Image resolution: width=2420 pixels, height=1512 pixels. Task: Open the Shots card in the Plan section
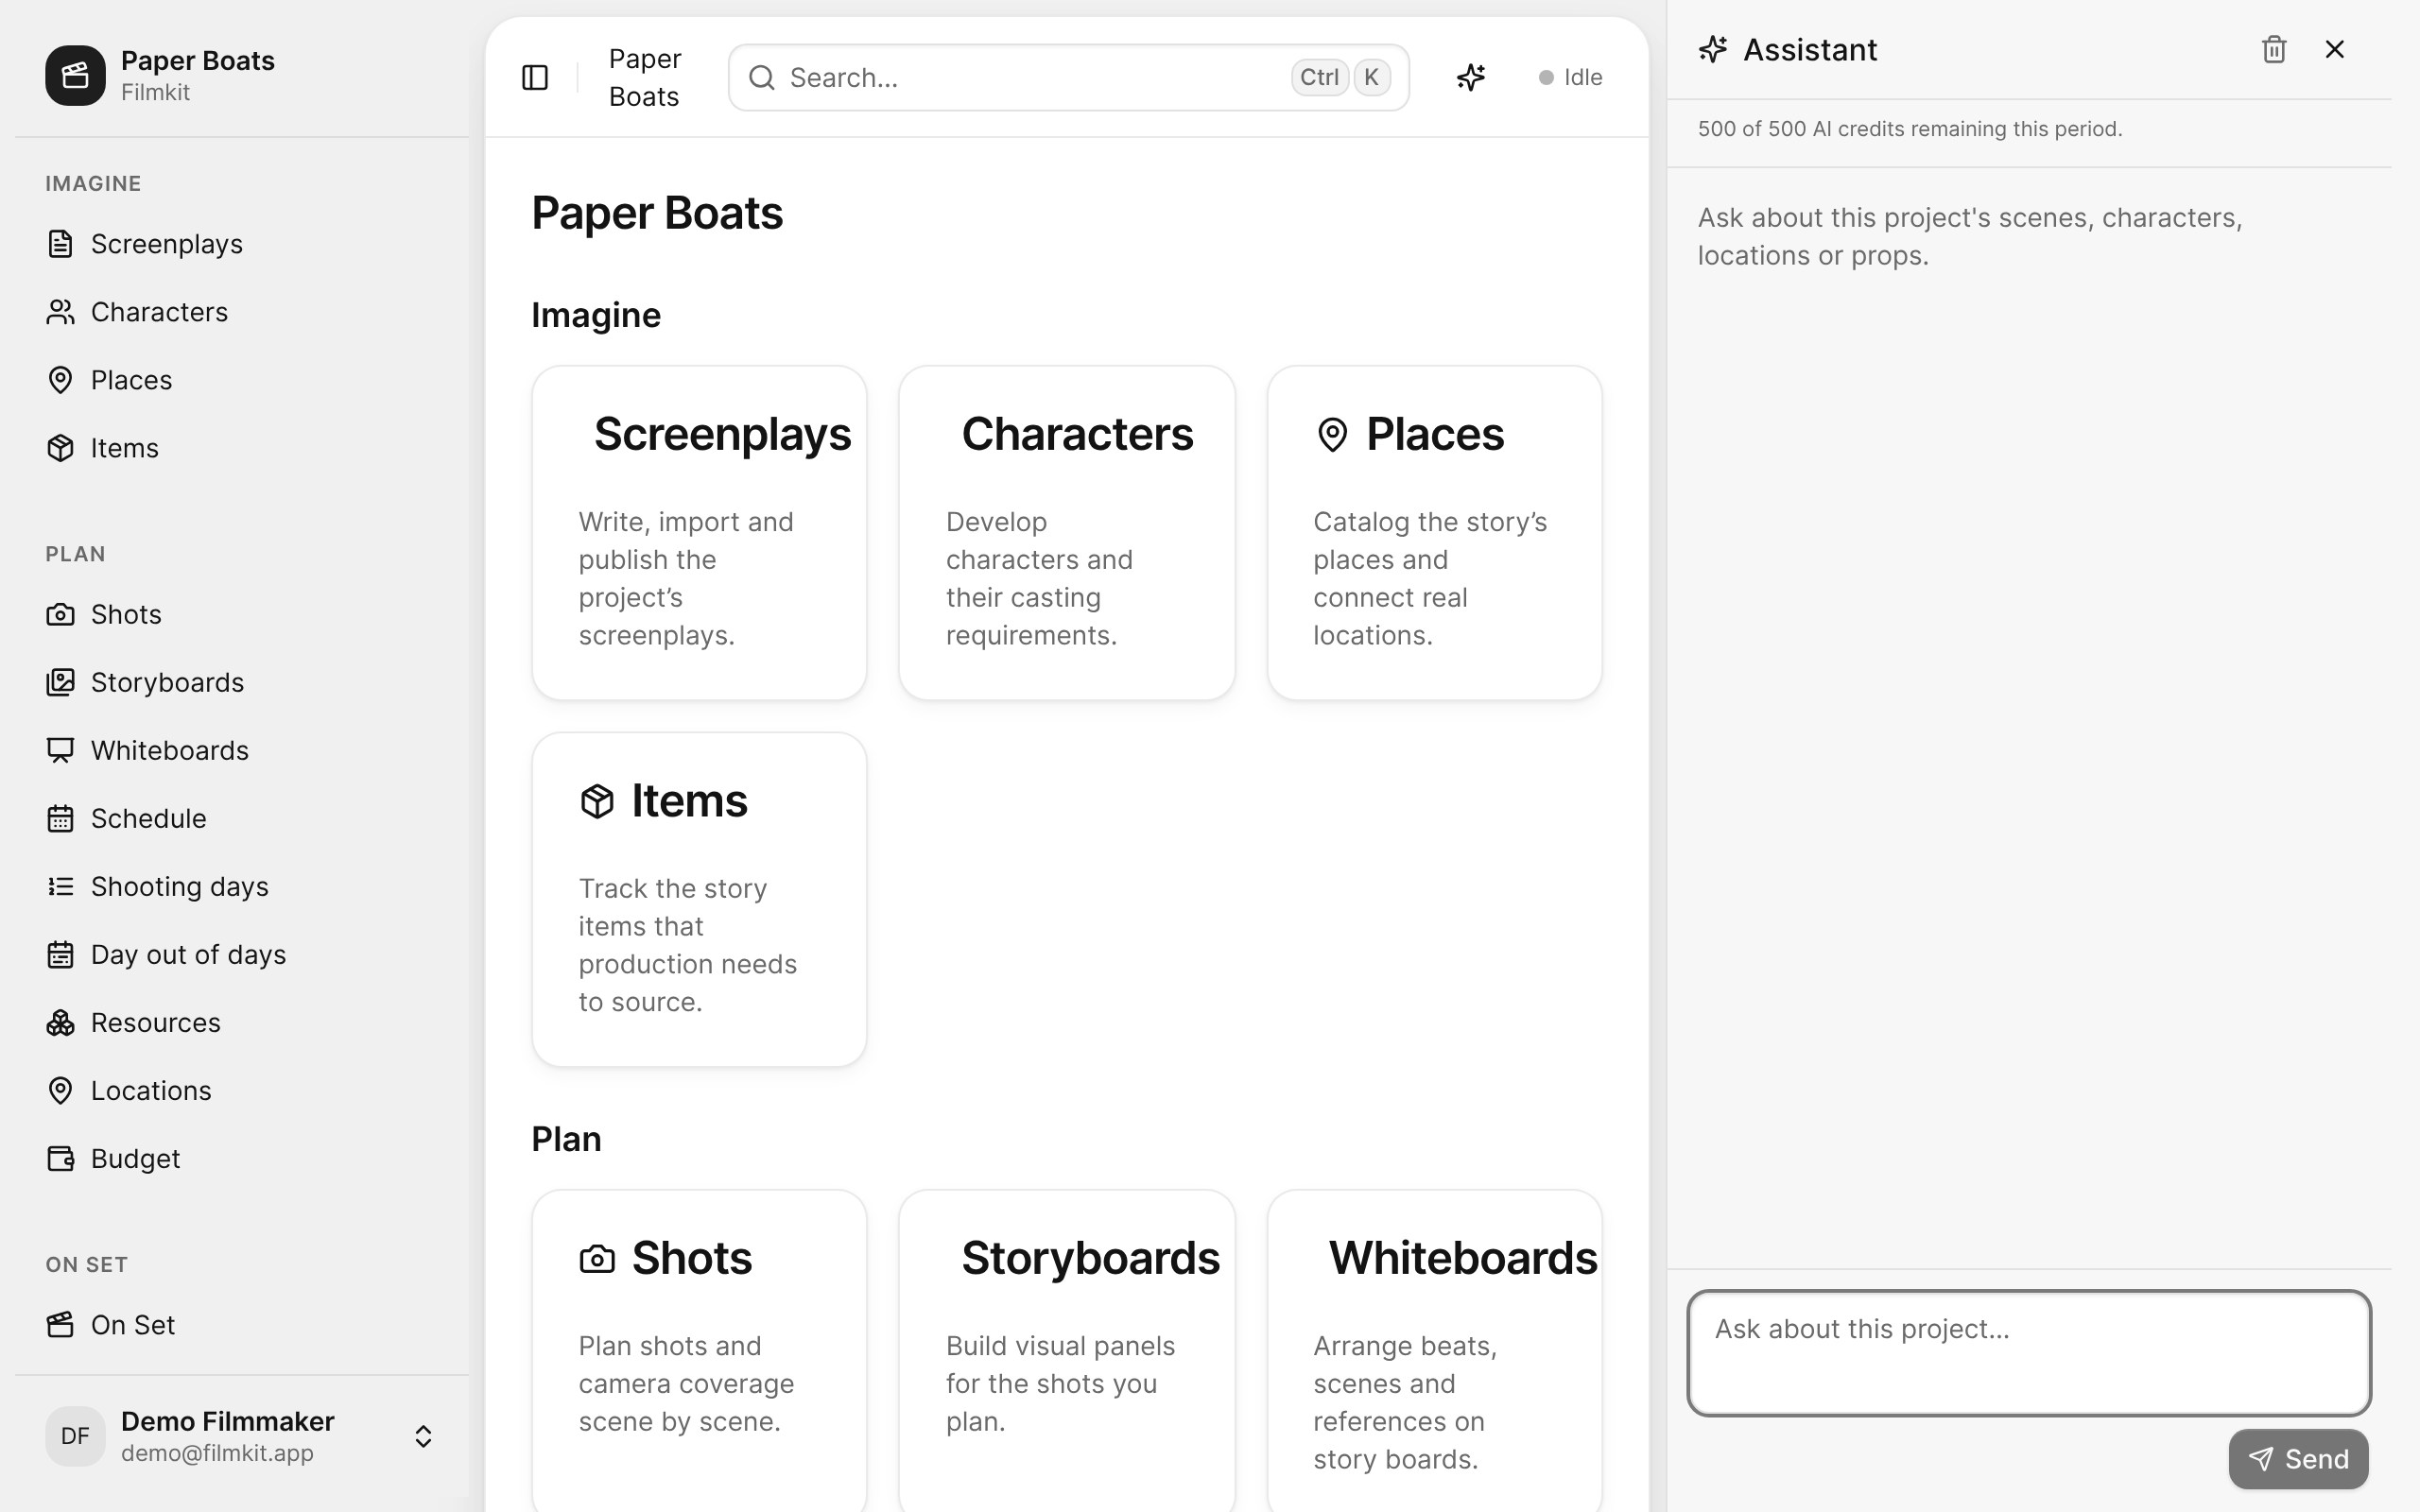[699, 1350]
